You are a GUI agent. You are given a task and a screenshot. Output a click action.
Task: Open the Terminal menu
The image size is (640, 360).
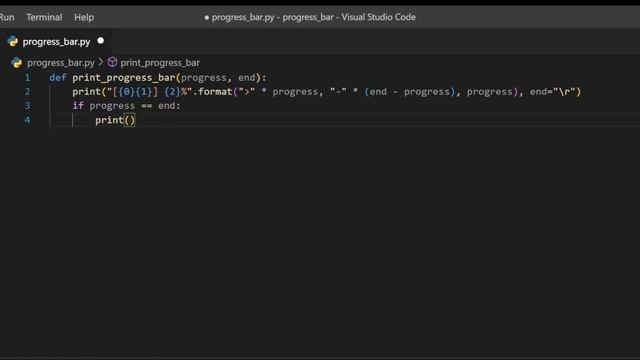[x=44, y=17]
